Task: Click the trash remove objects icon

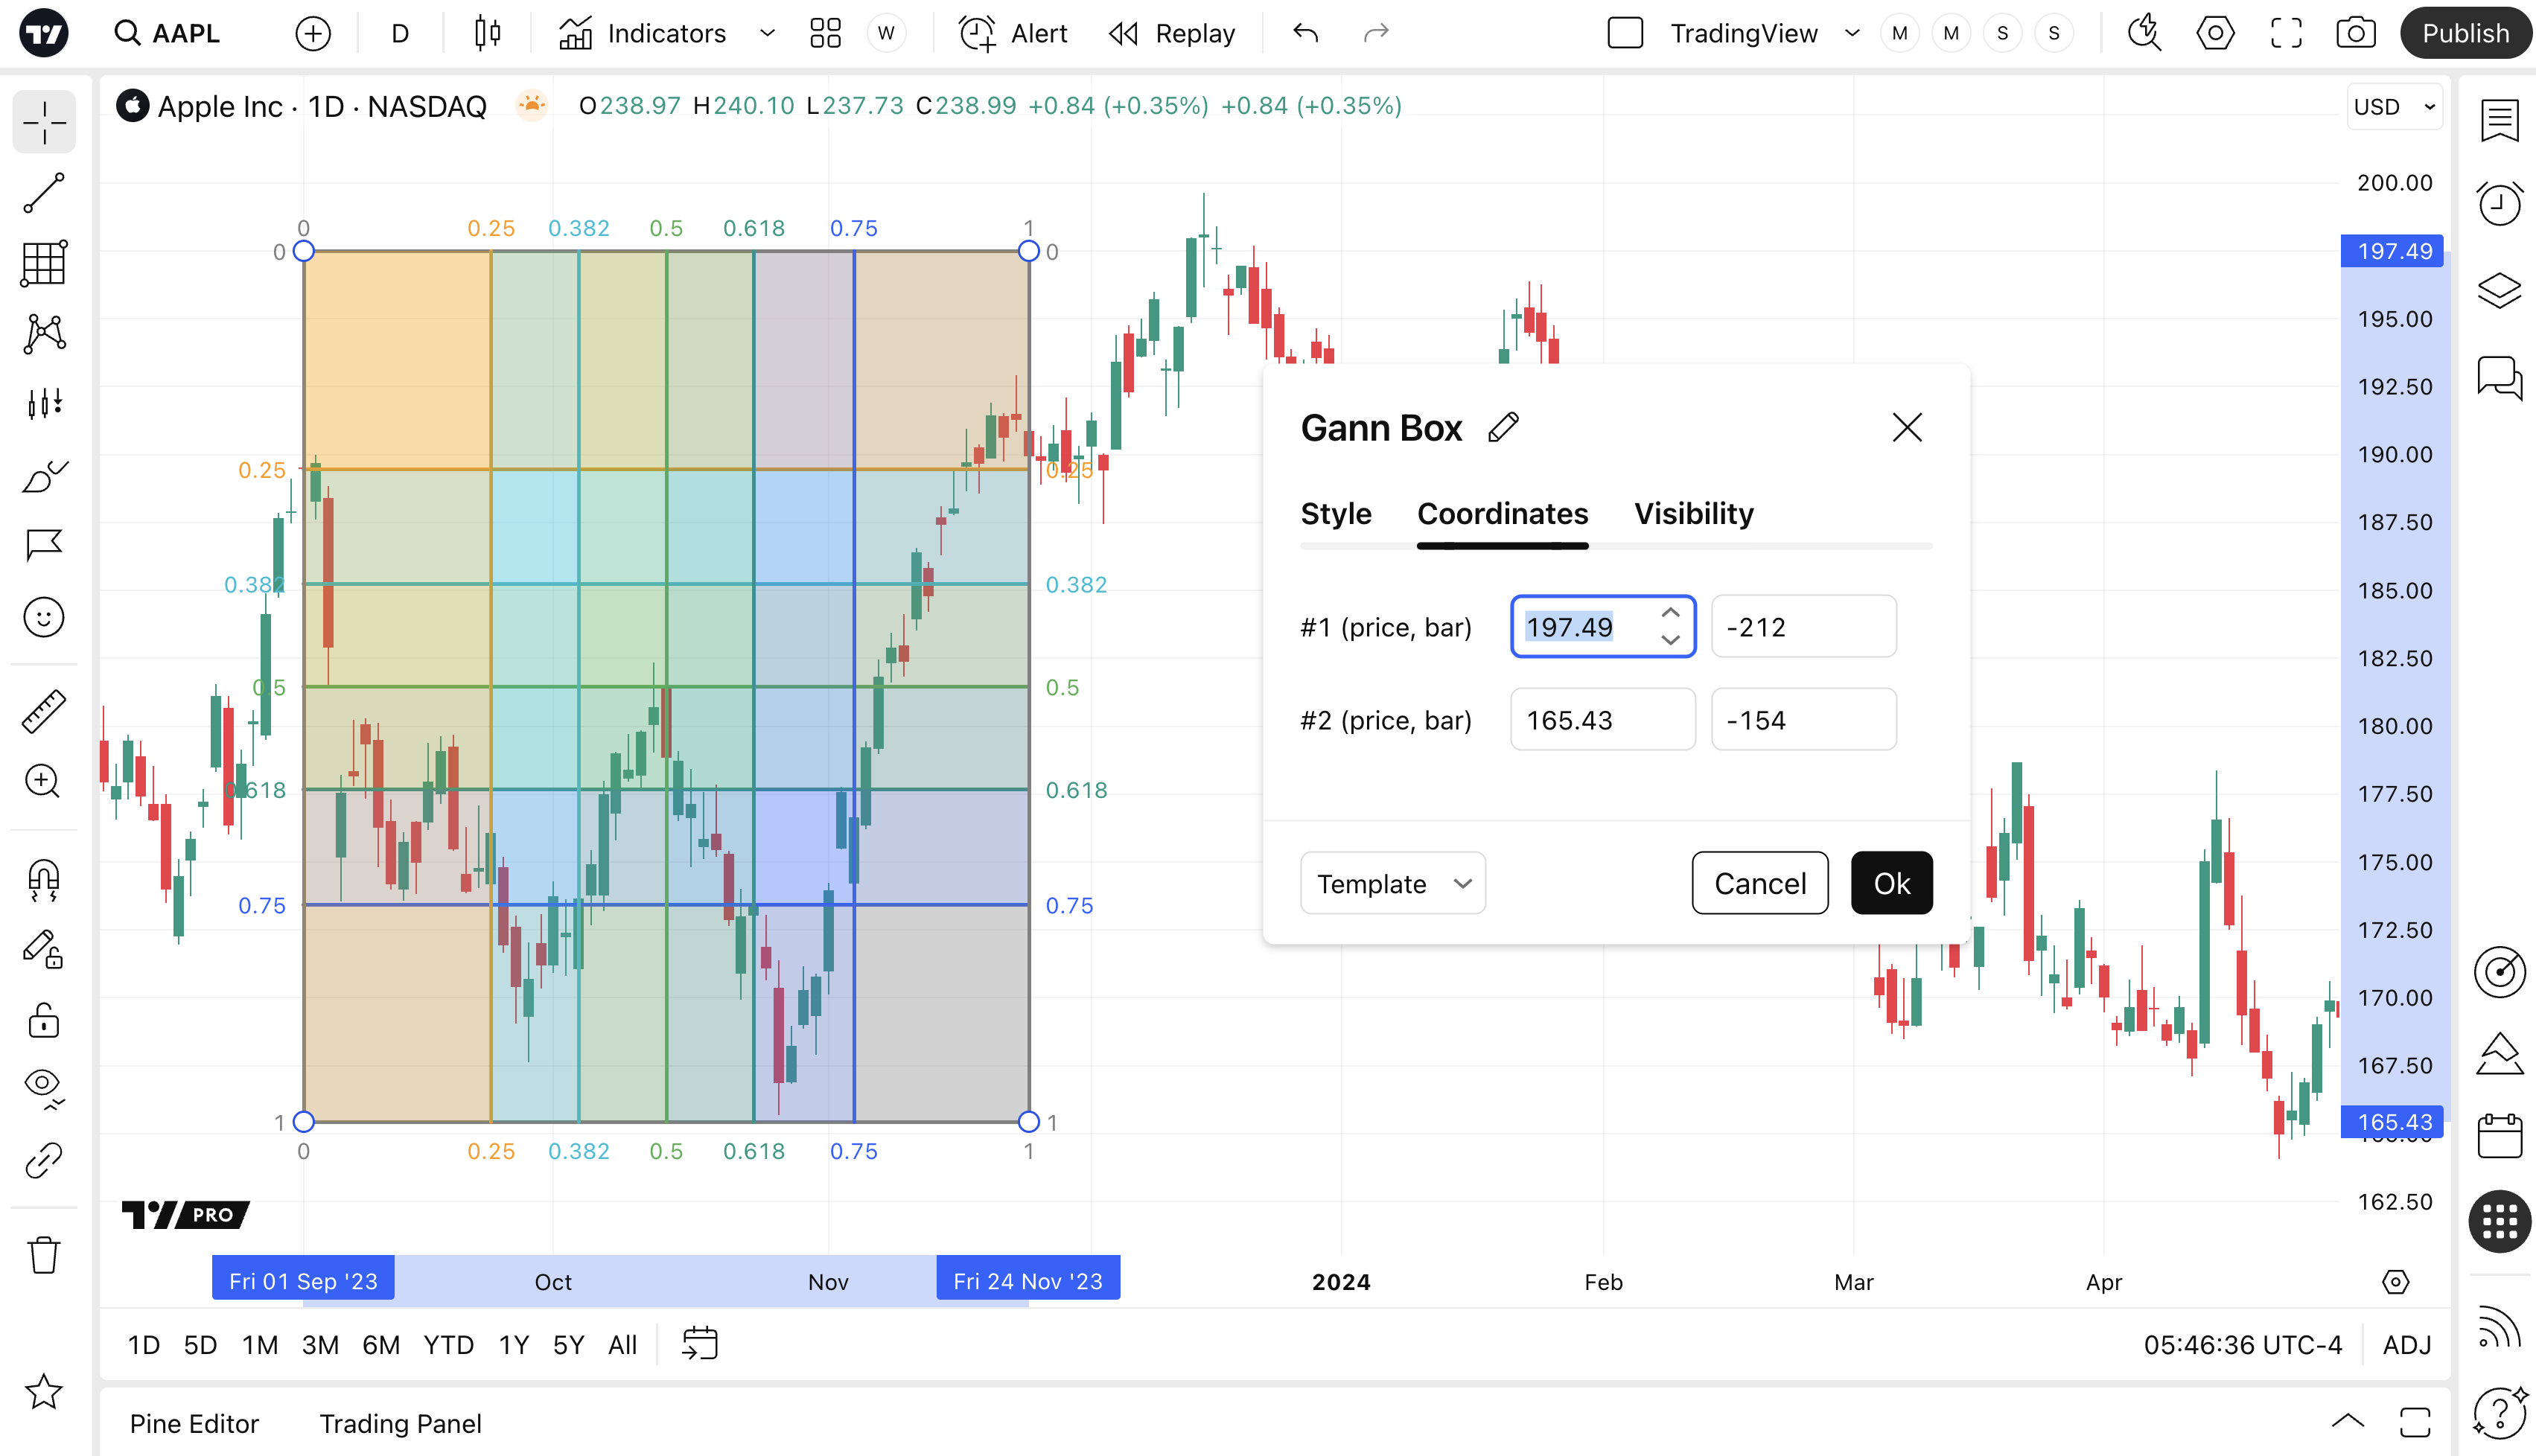Action: [44, 1254]
